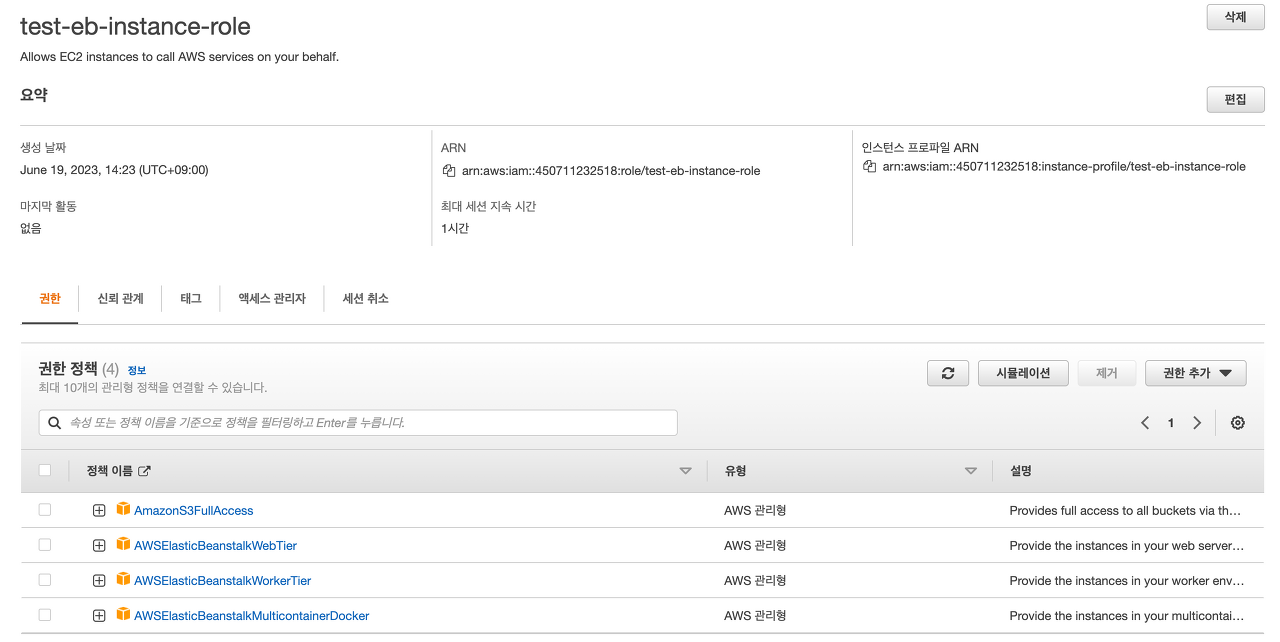Click AWS 관리형 type in AWSElasticBeanstalkWebTier row
This screenshot has height=642, width=1280.
point(755,545)
